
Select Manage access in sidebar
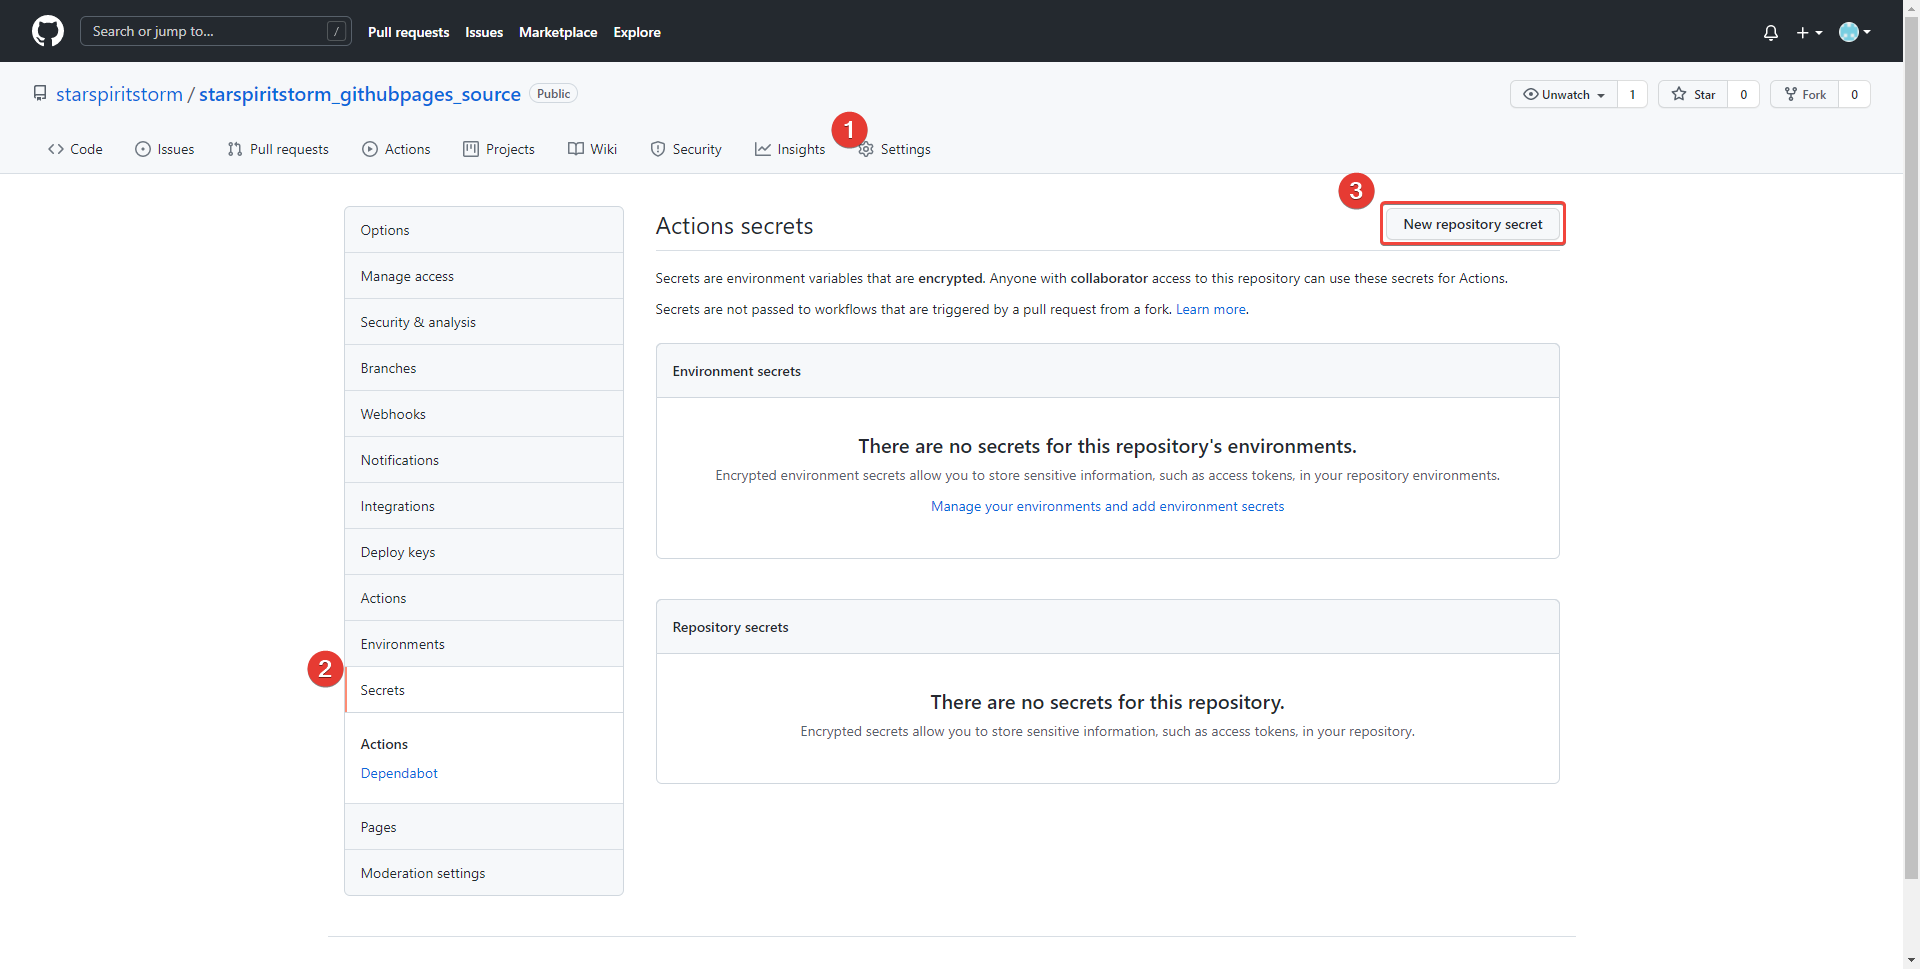pyautogui.click(x=484, y=276)
